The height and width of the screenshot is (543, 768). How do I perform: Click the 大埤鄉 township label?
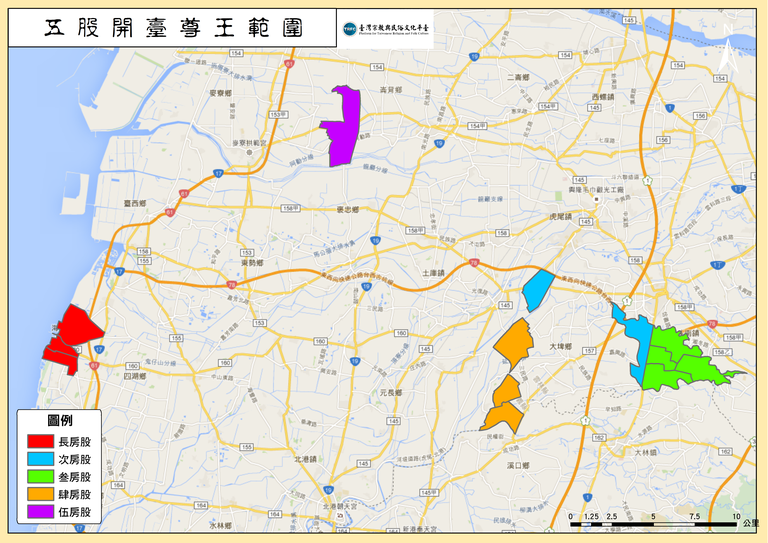coord(560,346)
